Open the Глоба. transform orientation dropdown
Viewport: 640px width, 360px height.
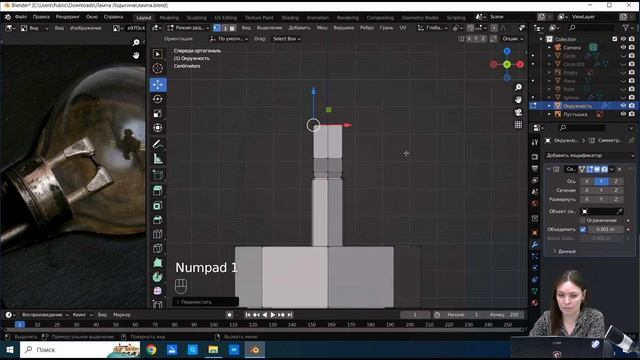(x=432, y=28)
